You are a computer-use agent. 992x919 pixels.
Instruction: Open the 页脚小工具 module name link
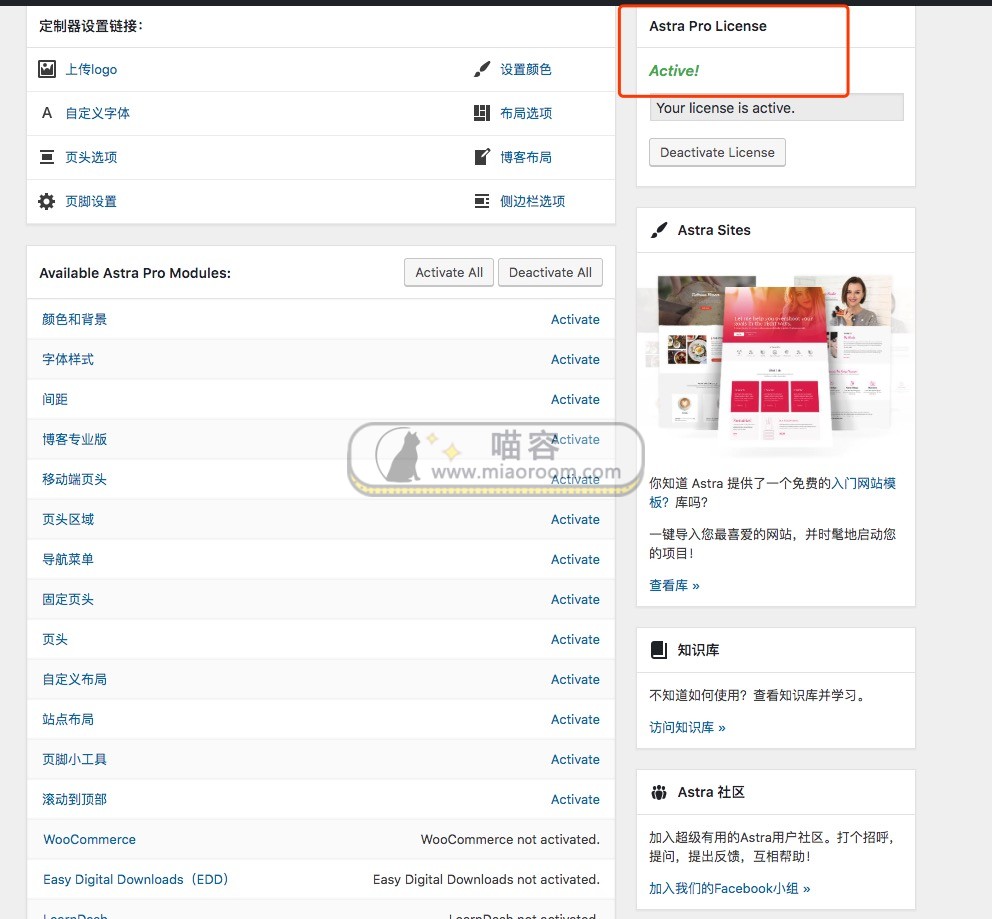75,759
